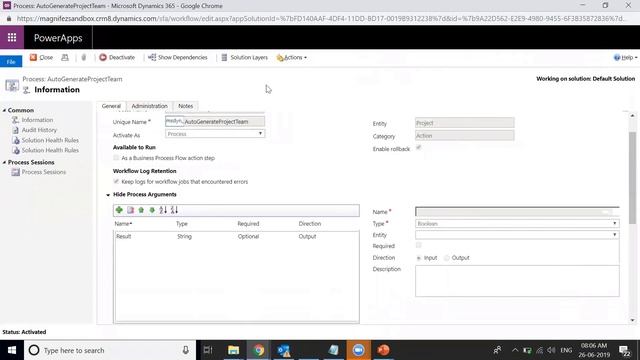Screen dimensions: 640x360
Task: Select the Result argument row
Action: [237, 236]
